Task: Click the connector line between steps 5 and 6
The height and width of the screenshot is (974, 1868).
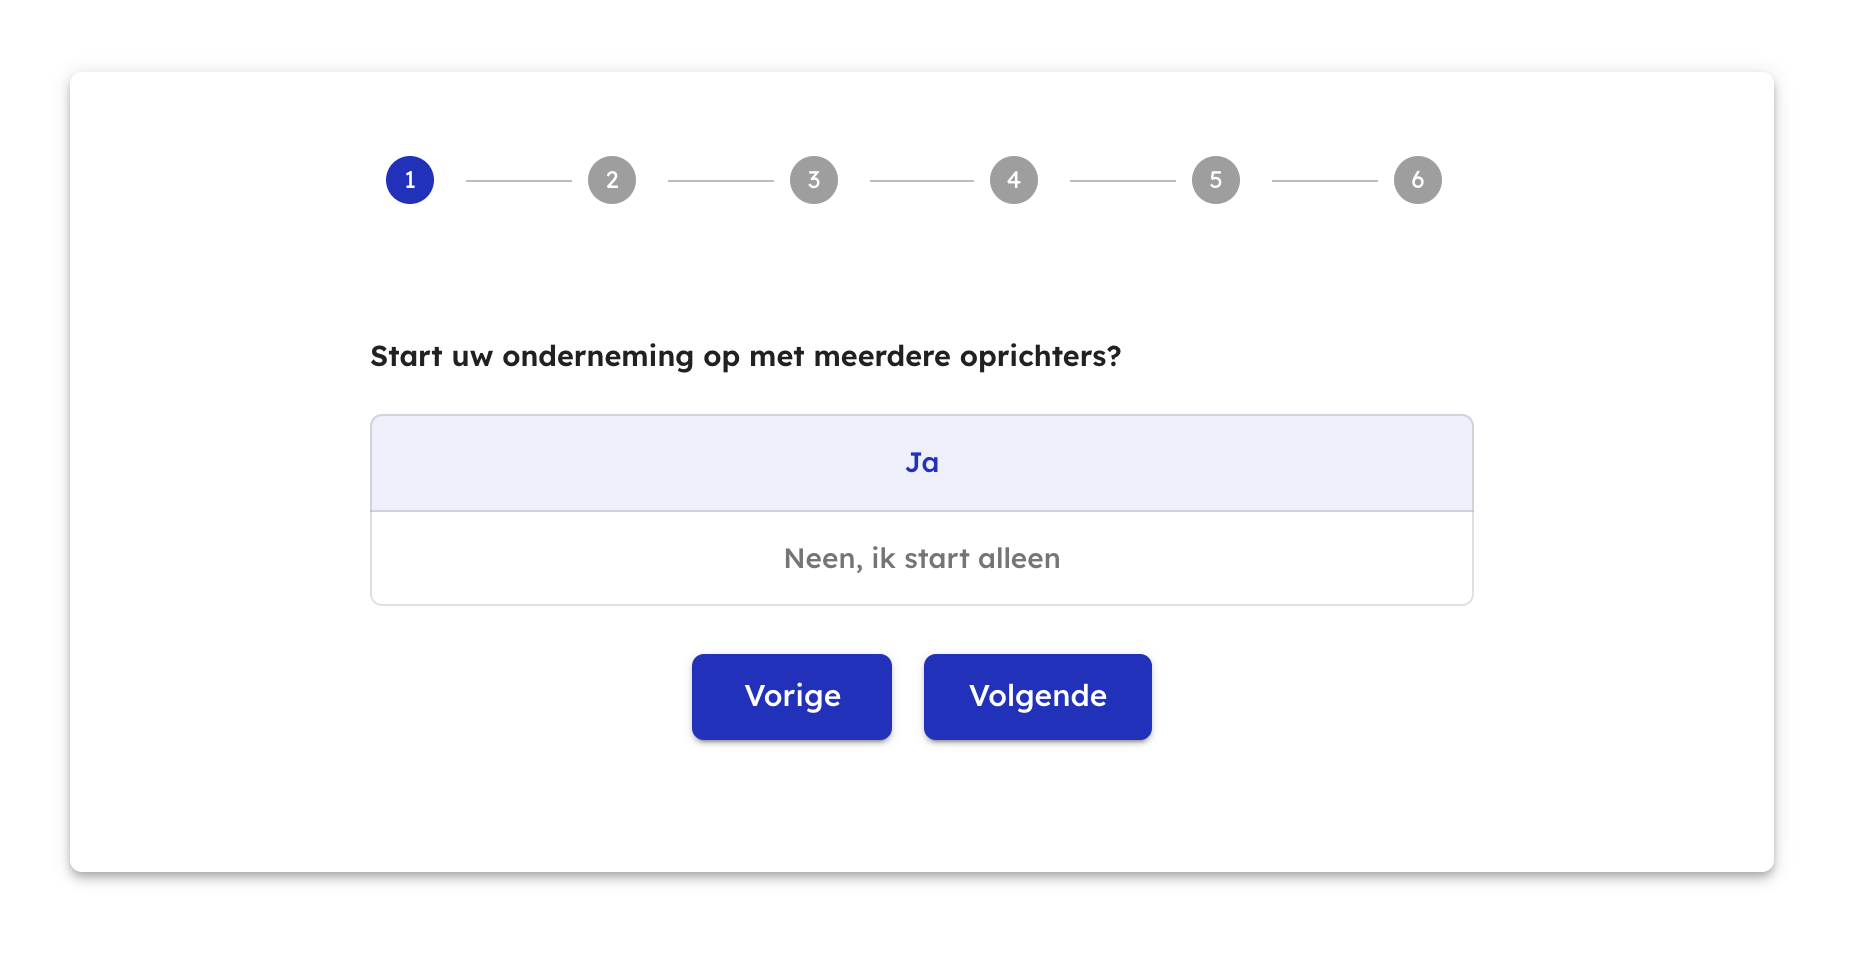Action: pos(1325,181)
